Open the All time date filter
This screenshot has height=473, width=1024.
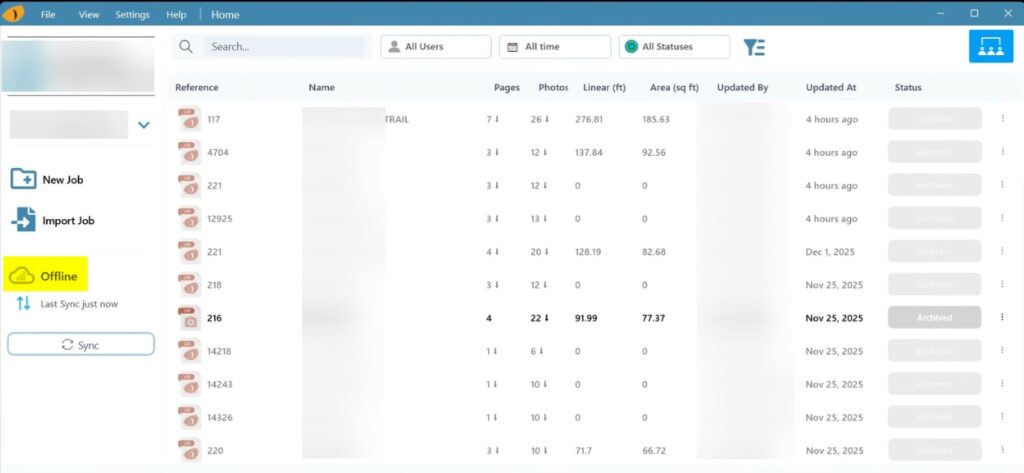pos(555,47)
